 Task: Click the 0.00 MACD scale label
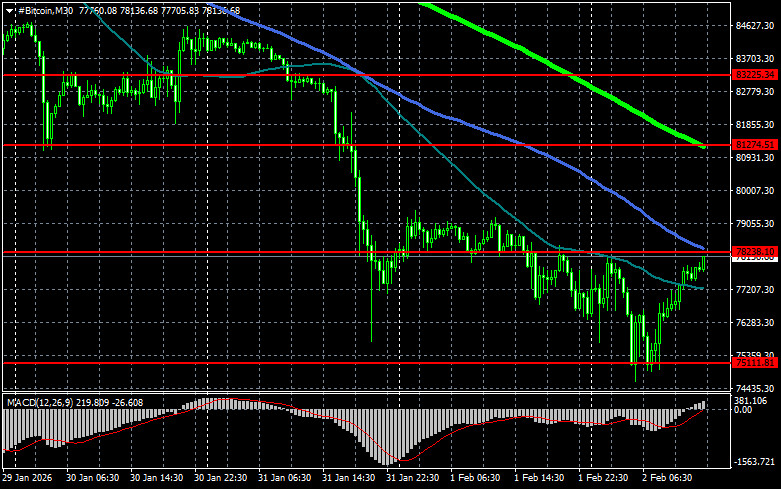tap(743, 410)
